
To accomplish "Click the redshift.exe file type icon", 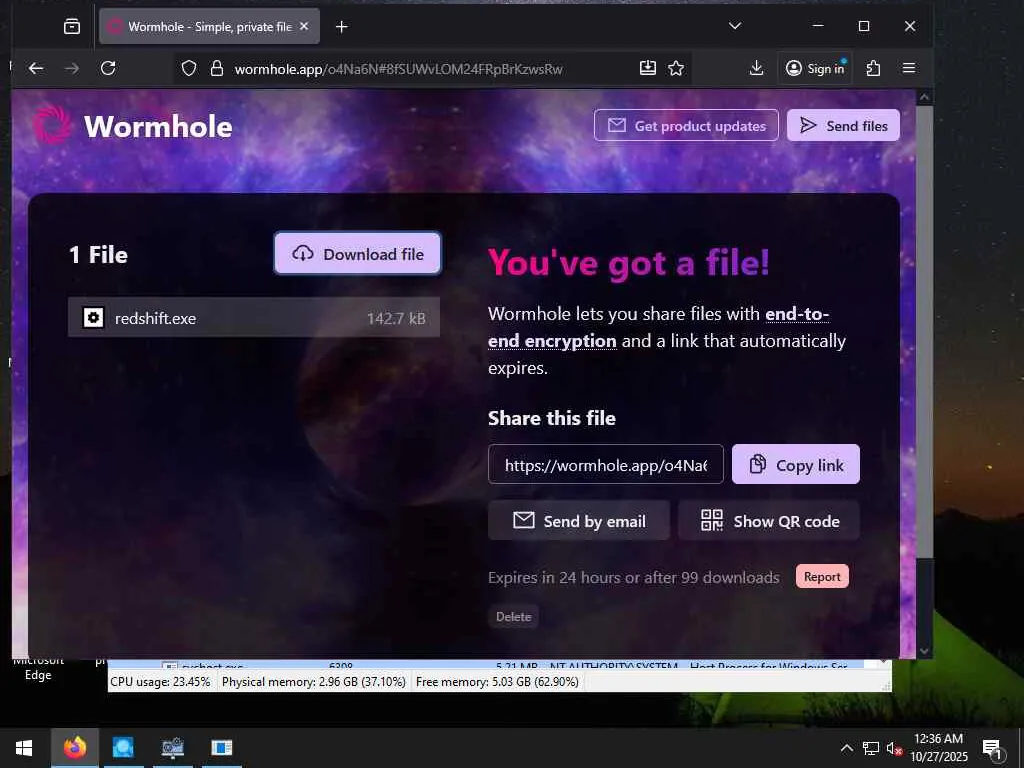I will [93, 317].
